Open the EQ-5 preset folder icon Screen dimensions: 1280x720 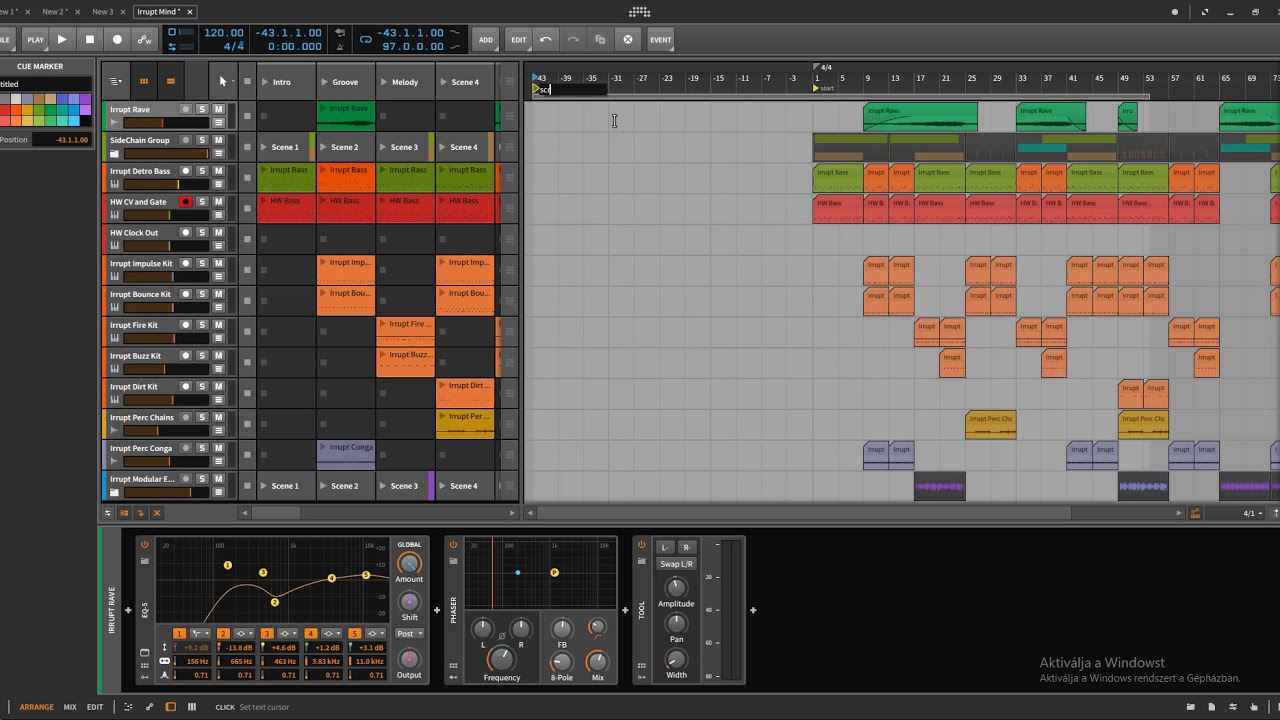[144, 561]
